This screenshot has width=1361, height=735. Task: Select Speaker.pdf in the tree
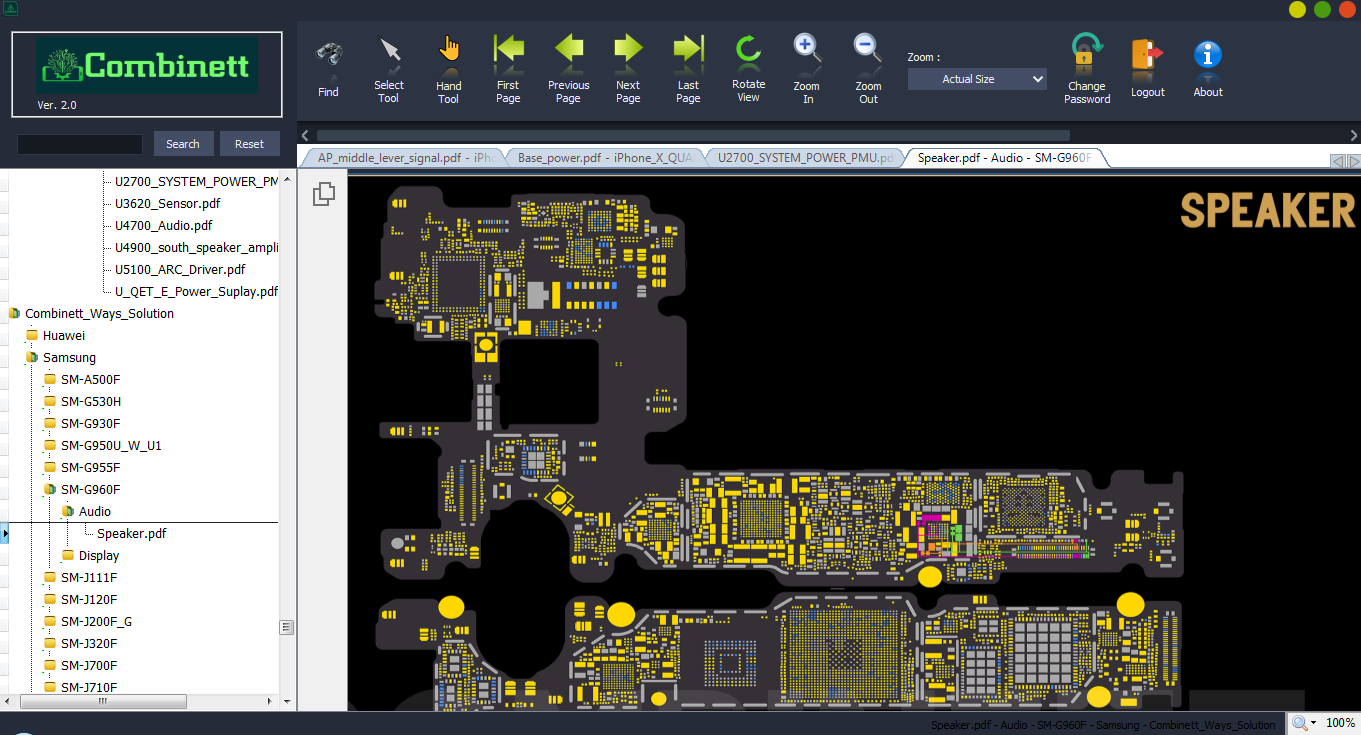click(x=131, y=534)
